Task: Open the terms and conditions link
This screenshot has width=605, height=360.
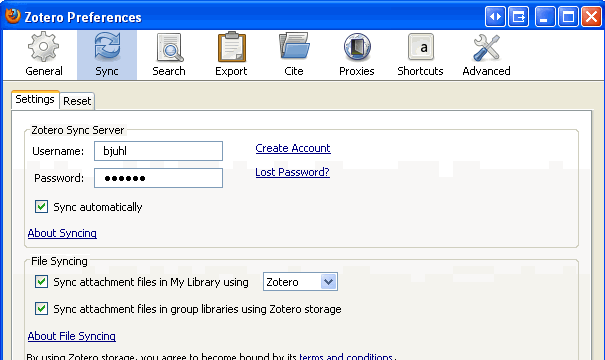Action: click(x=346, y=356)
